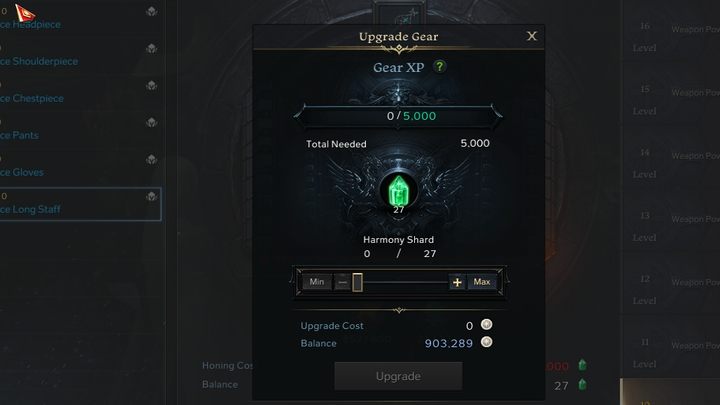Set Harmony Shard amount to Max
Image resolution: width=720 pixels, height=405 pixels.
click(x=482, y=282)
